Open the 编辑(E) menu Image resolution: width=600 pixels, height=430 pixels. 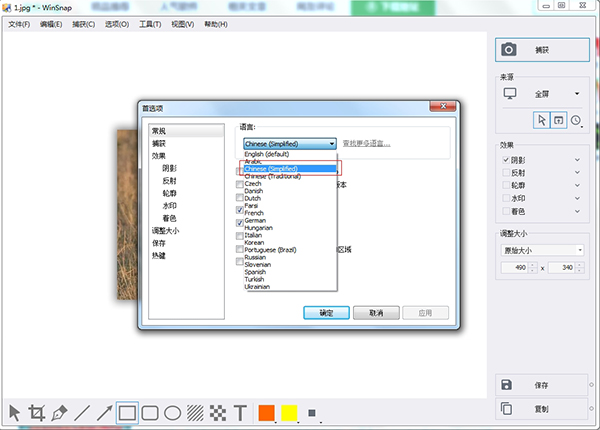tap(51, 24)
